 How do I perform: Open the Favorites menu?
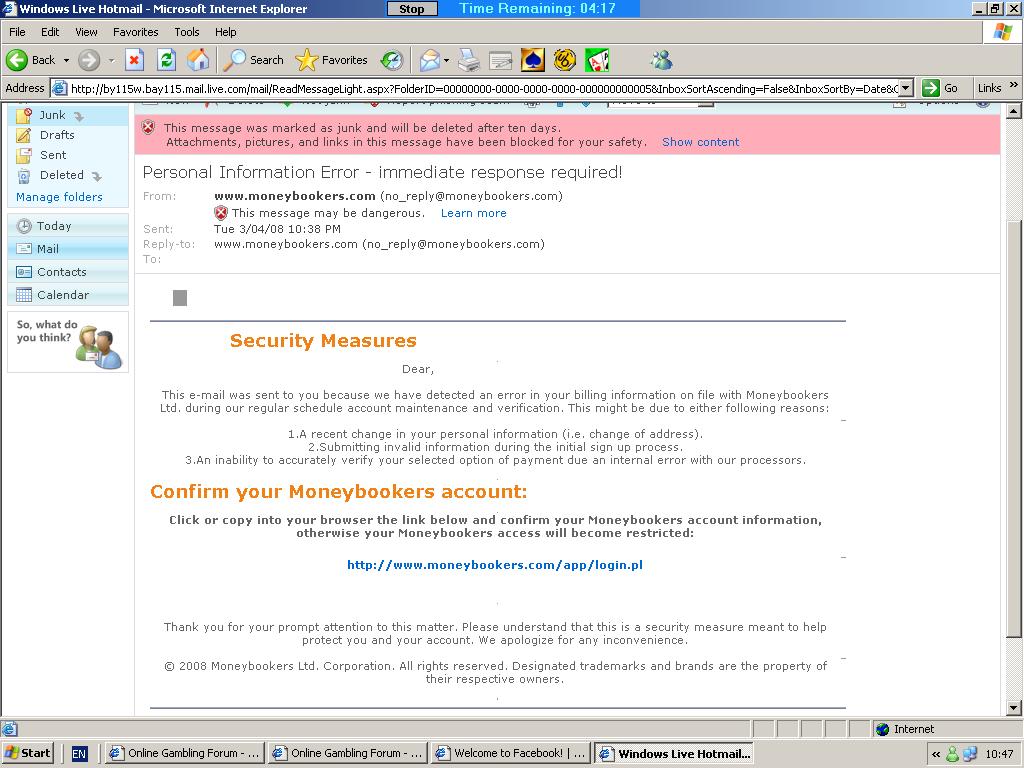tap(135, 32)
